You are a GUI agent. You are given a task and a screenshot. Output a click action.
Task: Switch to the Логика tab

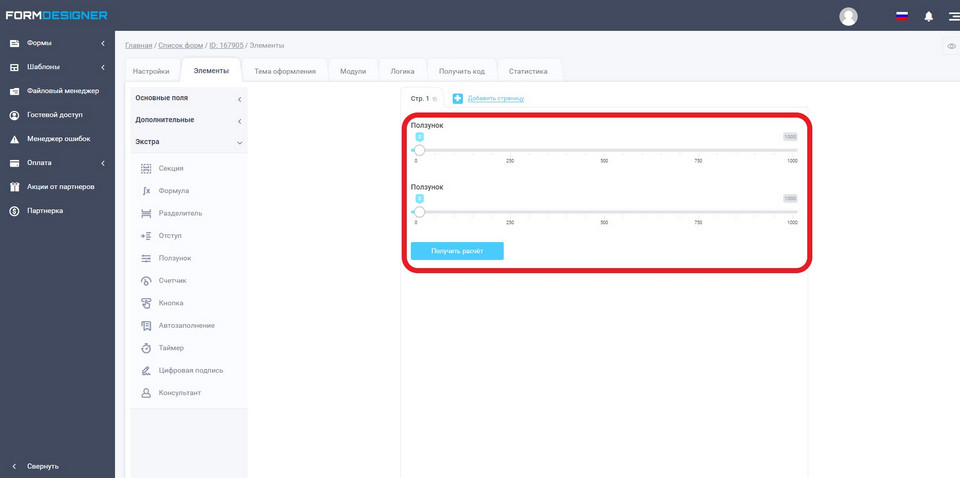point(402,71)
